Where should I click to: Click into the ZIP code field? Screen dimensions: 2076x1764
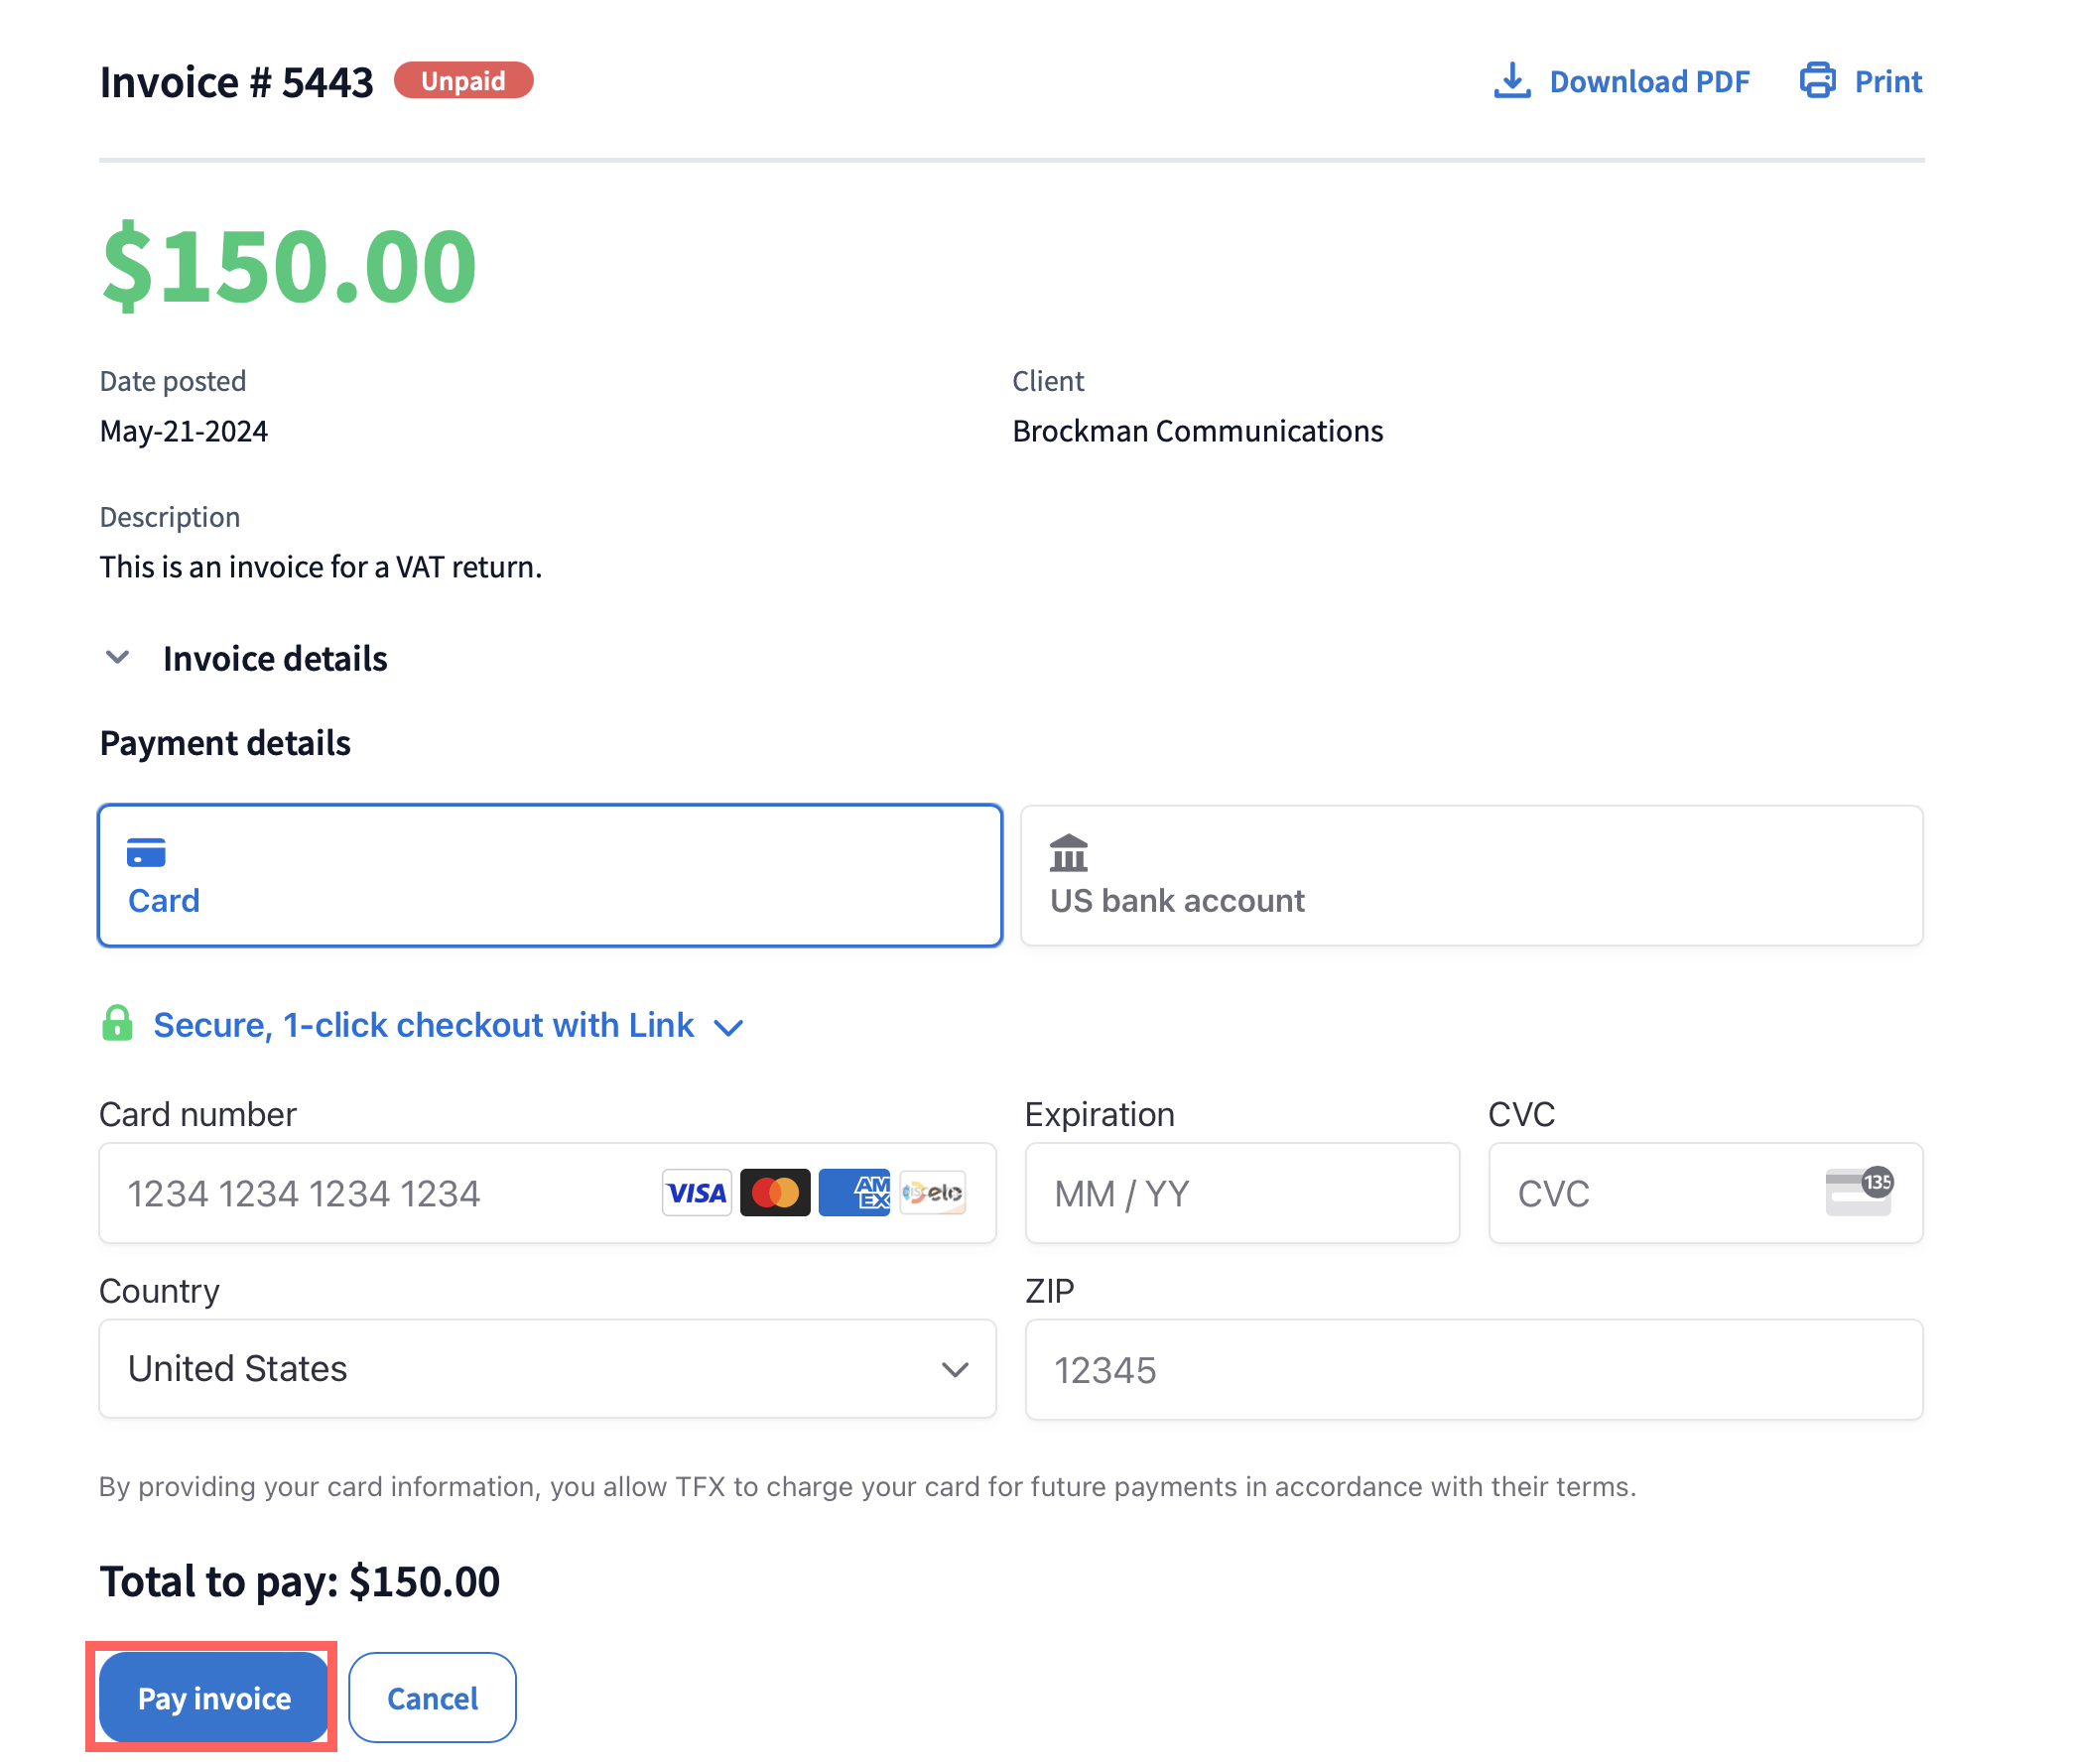coord(1473,1369)
